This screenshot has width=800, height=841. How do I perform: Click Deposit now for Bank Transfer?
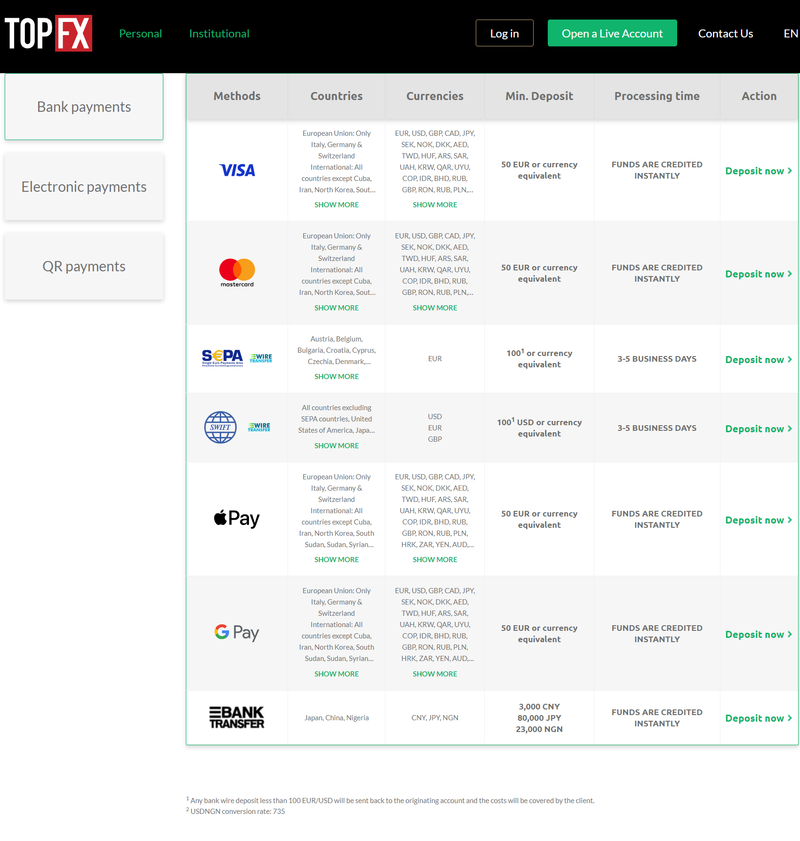tap(759, 718)
